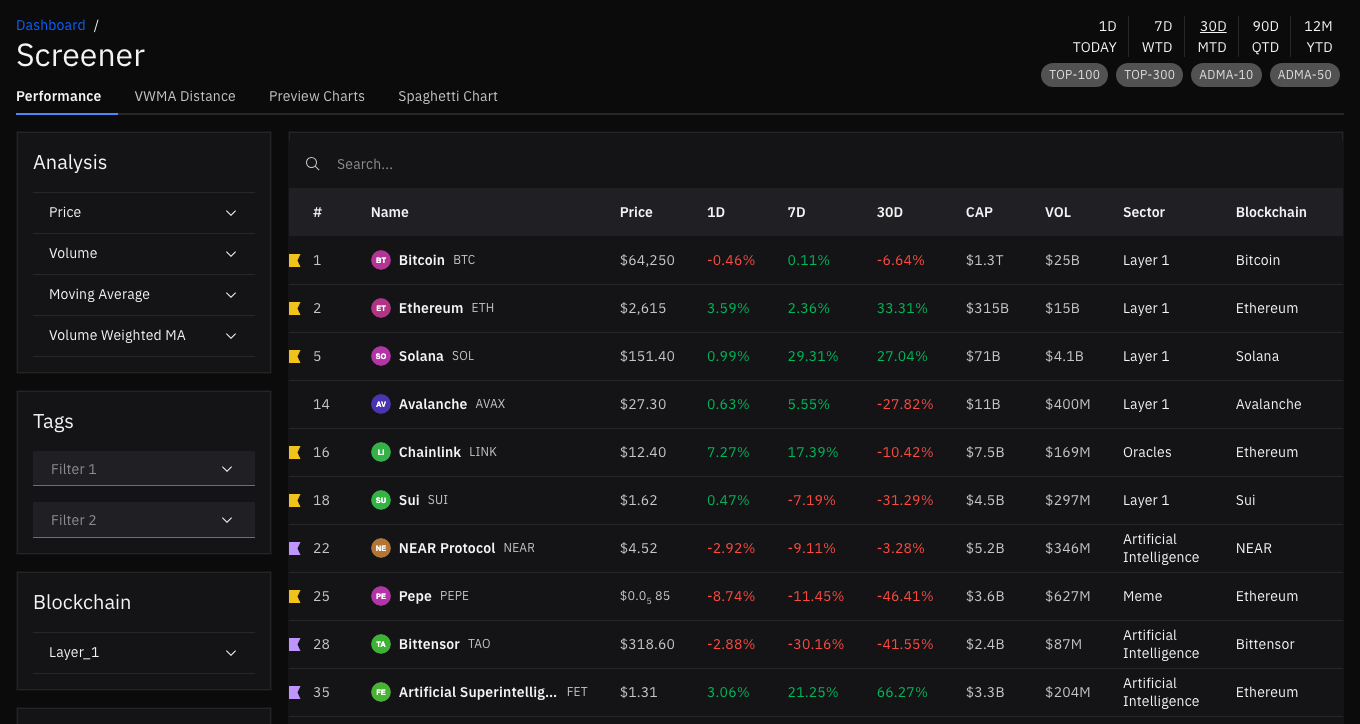
Task: Select the 7D WTD timeframe
Action: pyautogui.click(x=1157, y=37)
